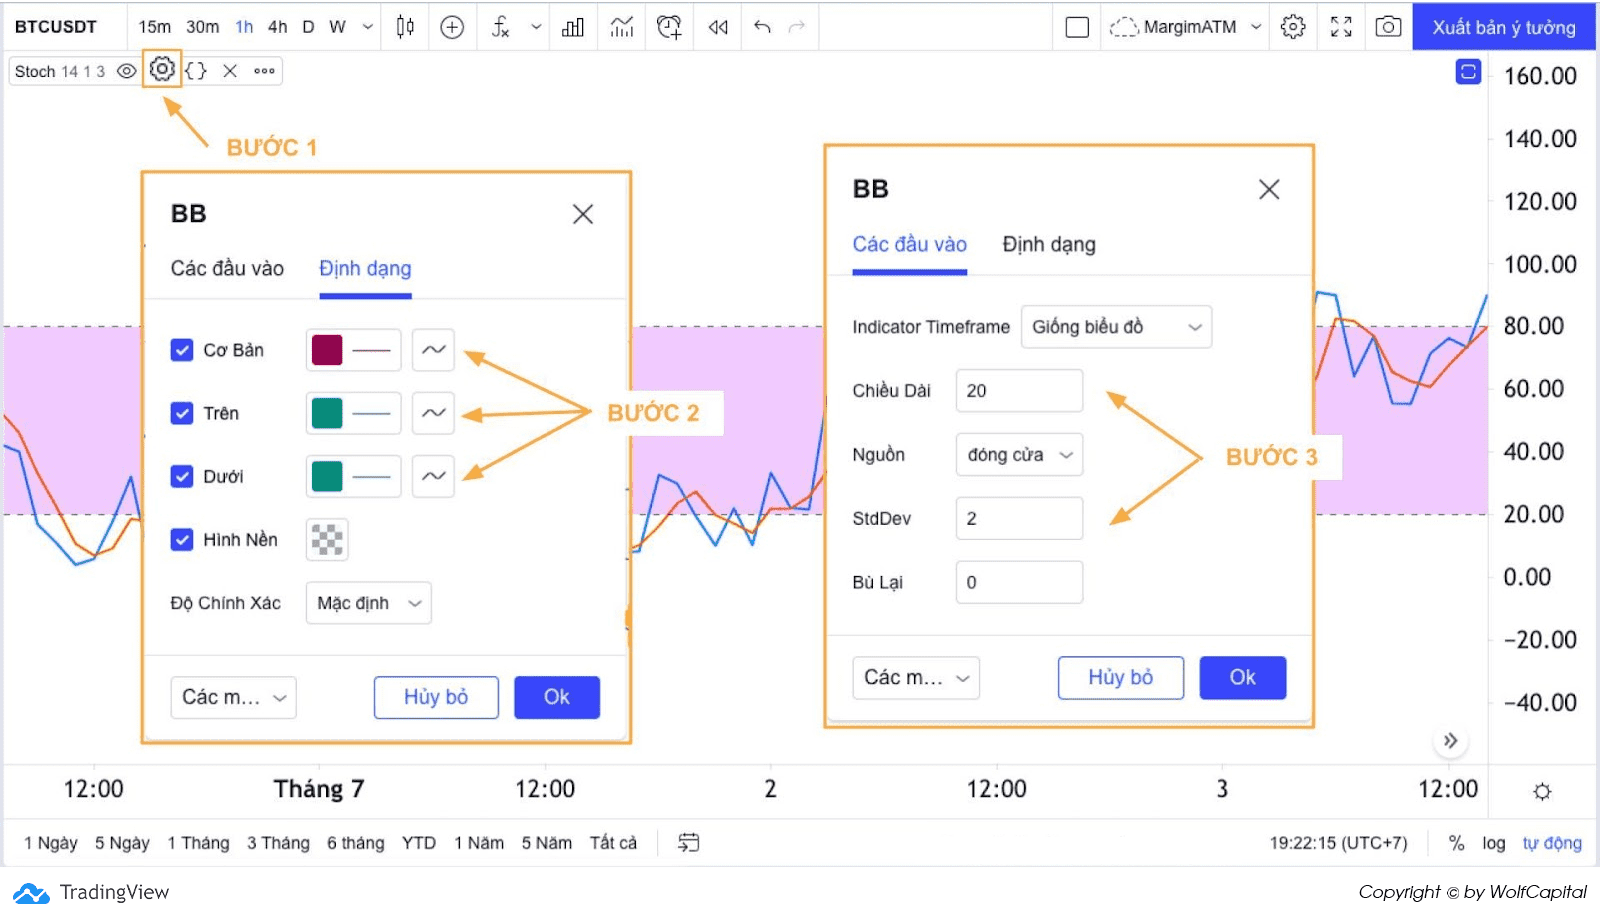Click the compare or add symbol icon

coord(452,27)
